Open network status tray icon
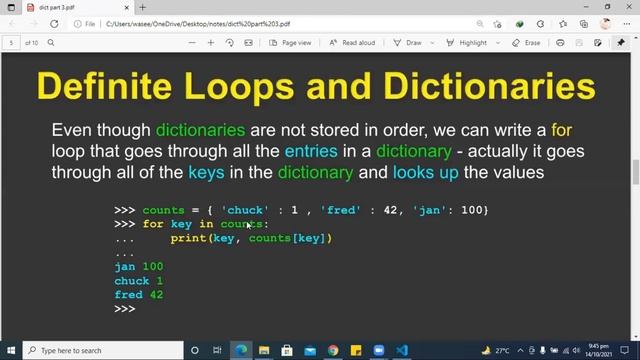 (566, 350)
